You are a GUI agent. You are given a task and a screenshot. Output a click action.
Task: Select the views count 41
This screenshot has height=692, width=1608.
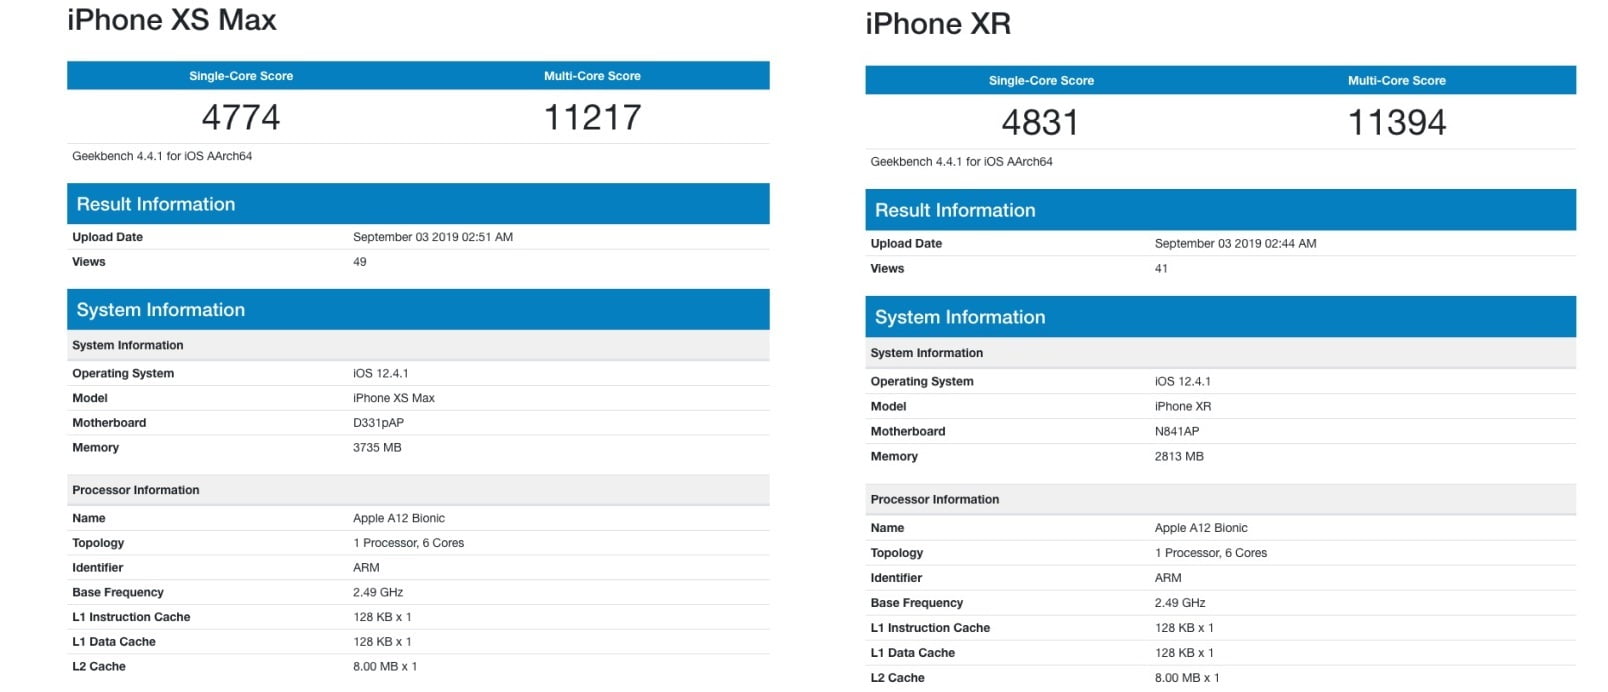pos(1160,268)
